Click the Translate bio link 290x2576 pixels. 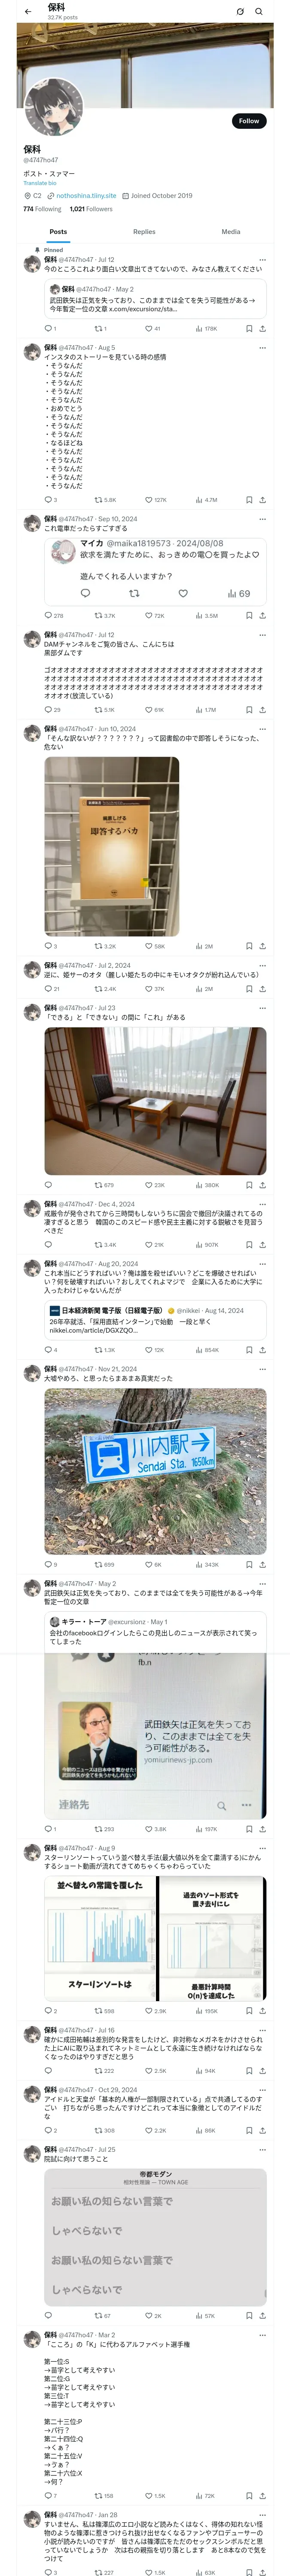pyautogui.click(x=40, y=183)
